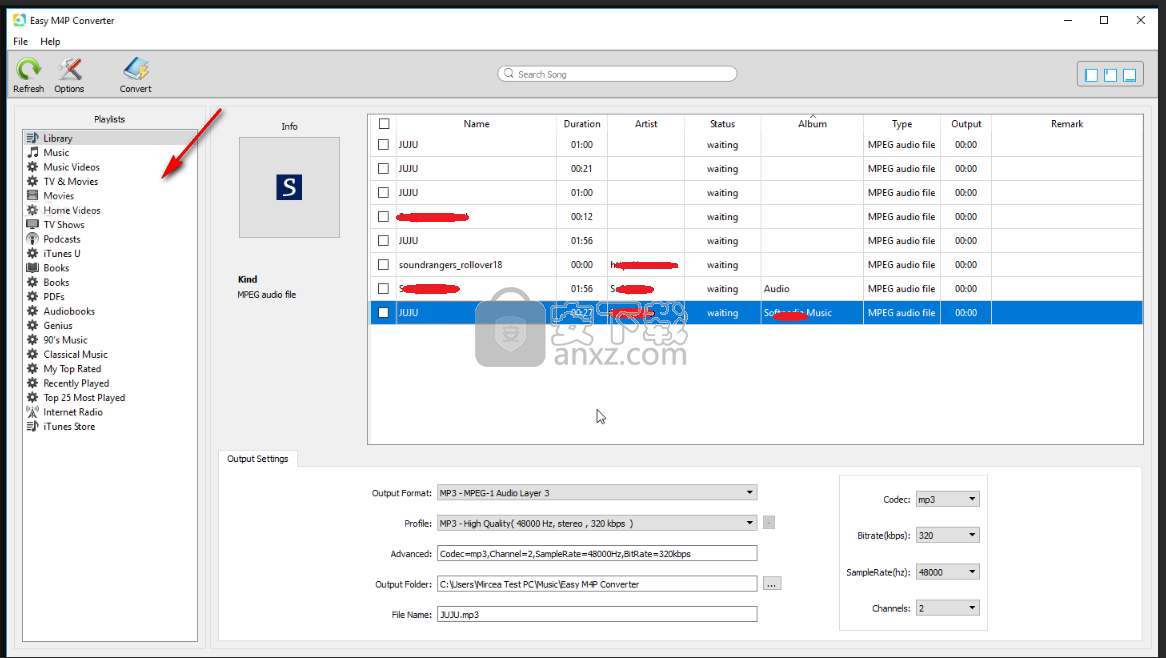1166x658 pixels.
Task: Click into the File Name field
Action: (x=597, y=615)
